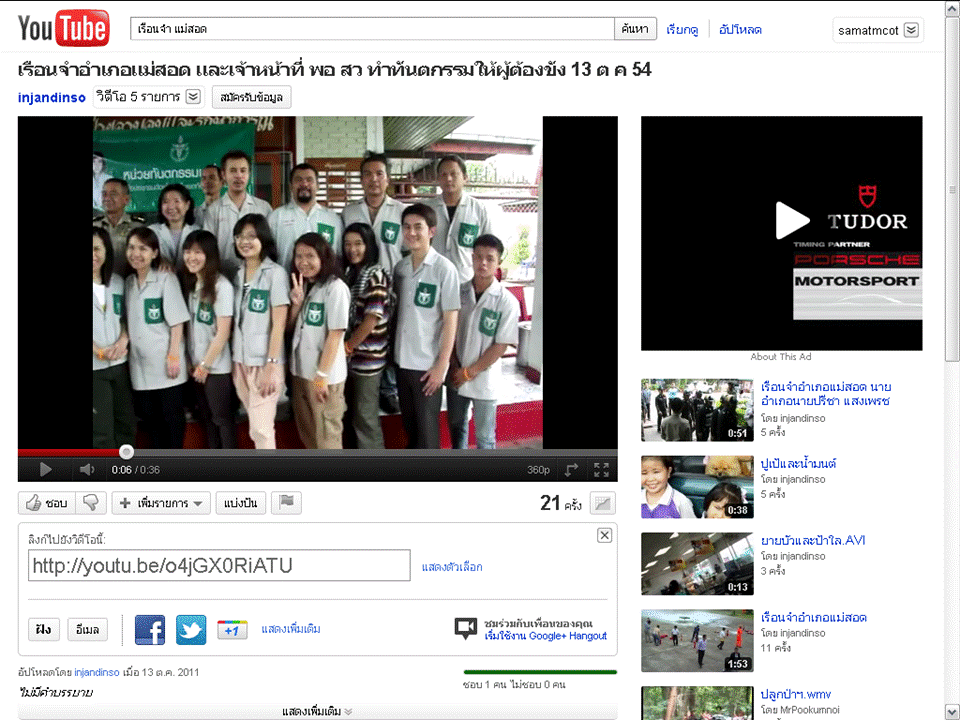Share the video on Twitter
Image resolution: width=960 pixels, height=720 pixels.
coord(191,629)
